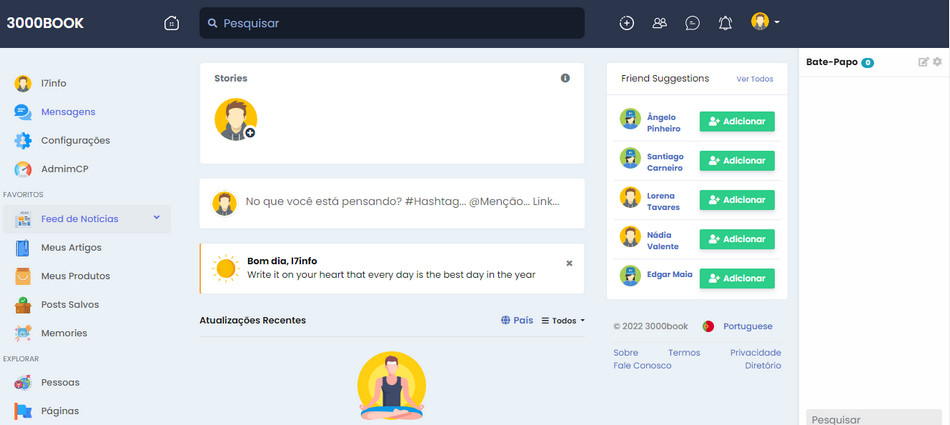
Task: Click the Posts Salvos box icon
Action: [23, 305]
